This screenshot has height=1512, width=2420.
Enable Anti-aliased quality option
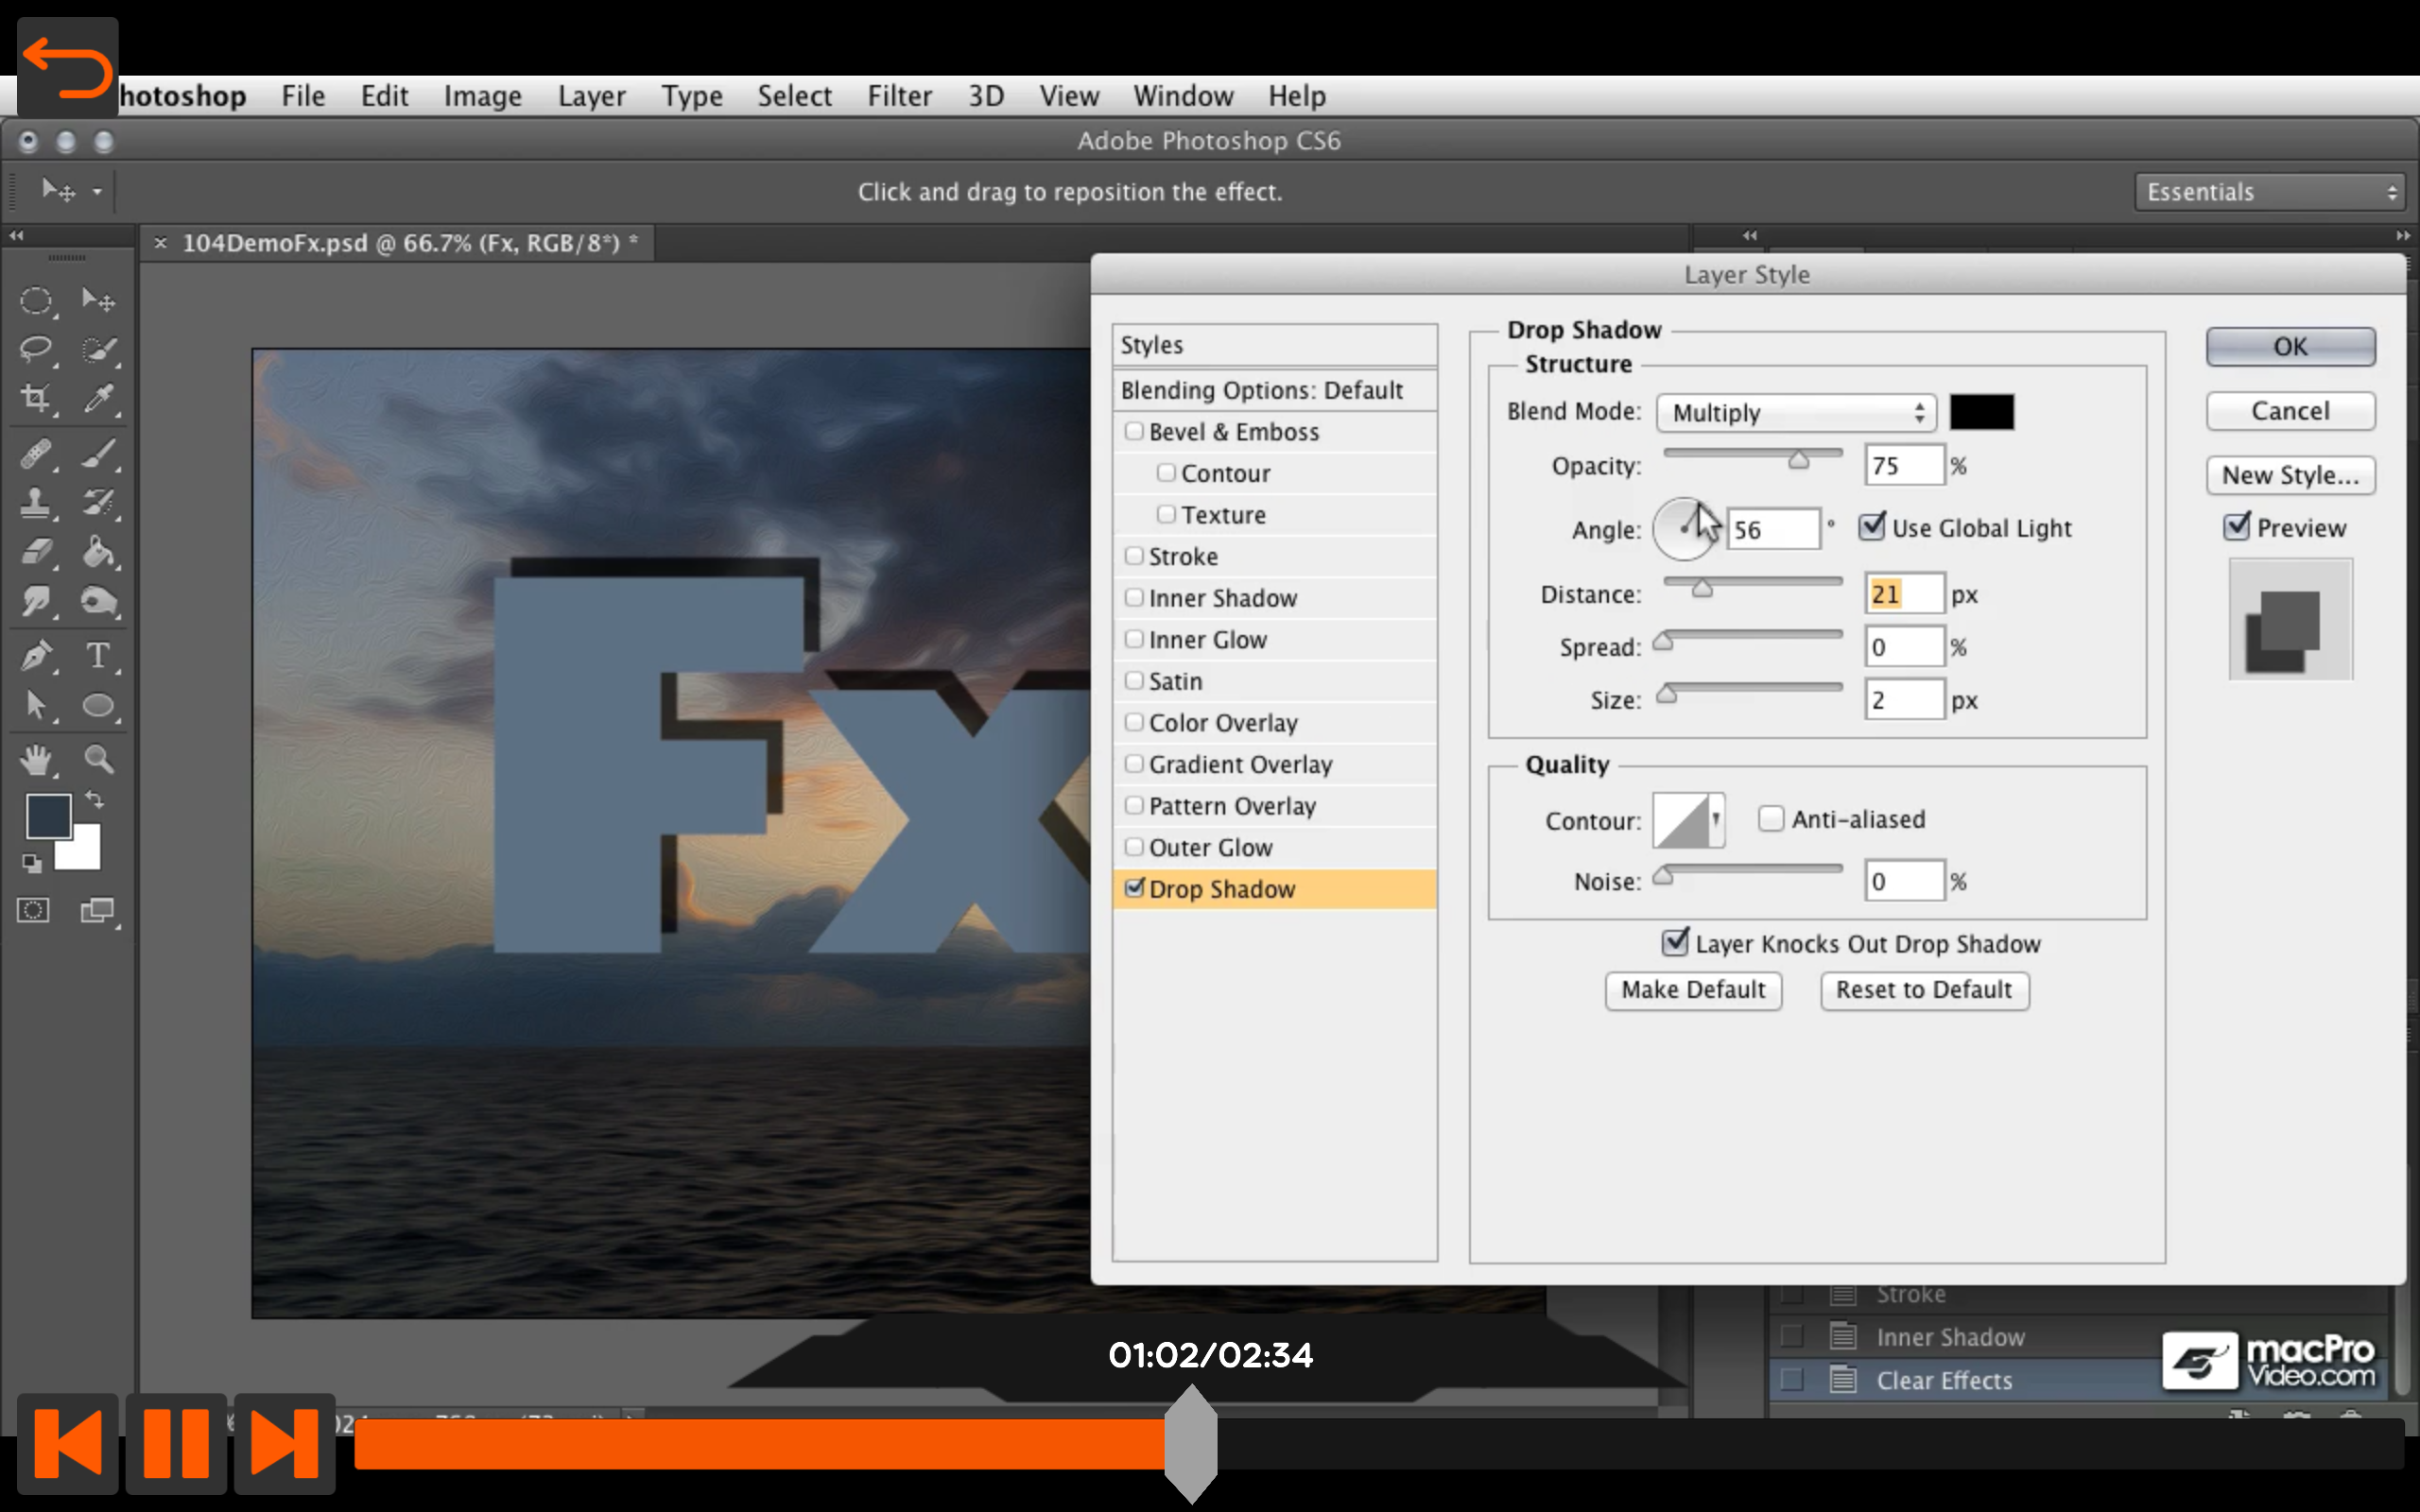(x=1772, y=818)
